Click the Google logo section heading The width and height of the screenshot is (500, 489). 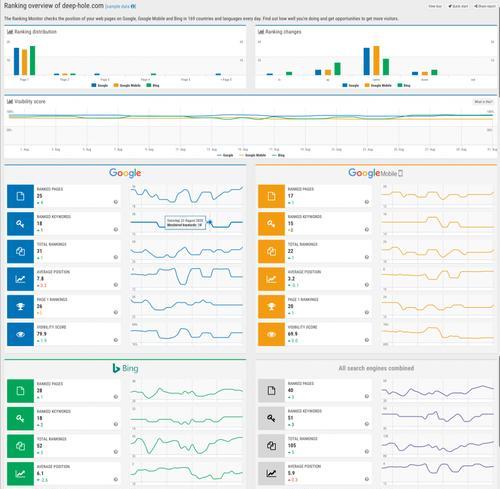tap(125, 173)
